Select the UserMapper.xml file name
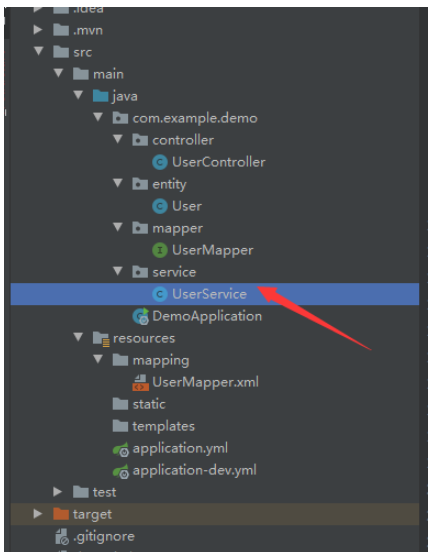 [206, 382]
